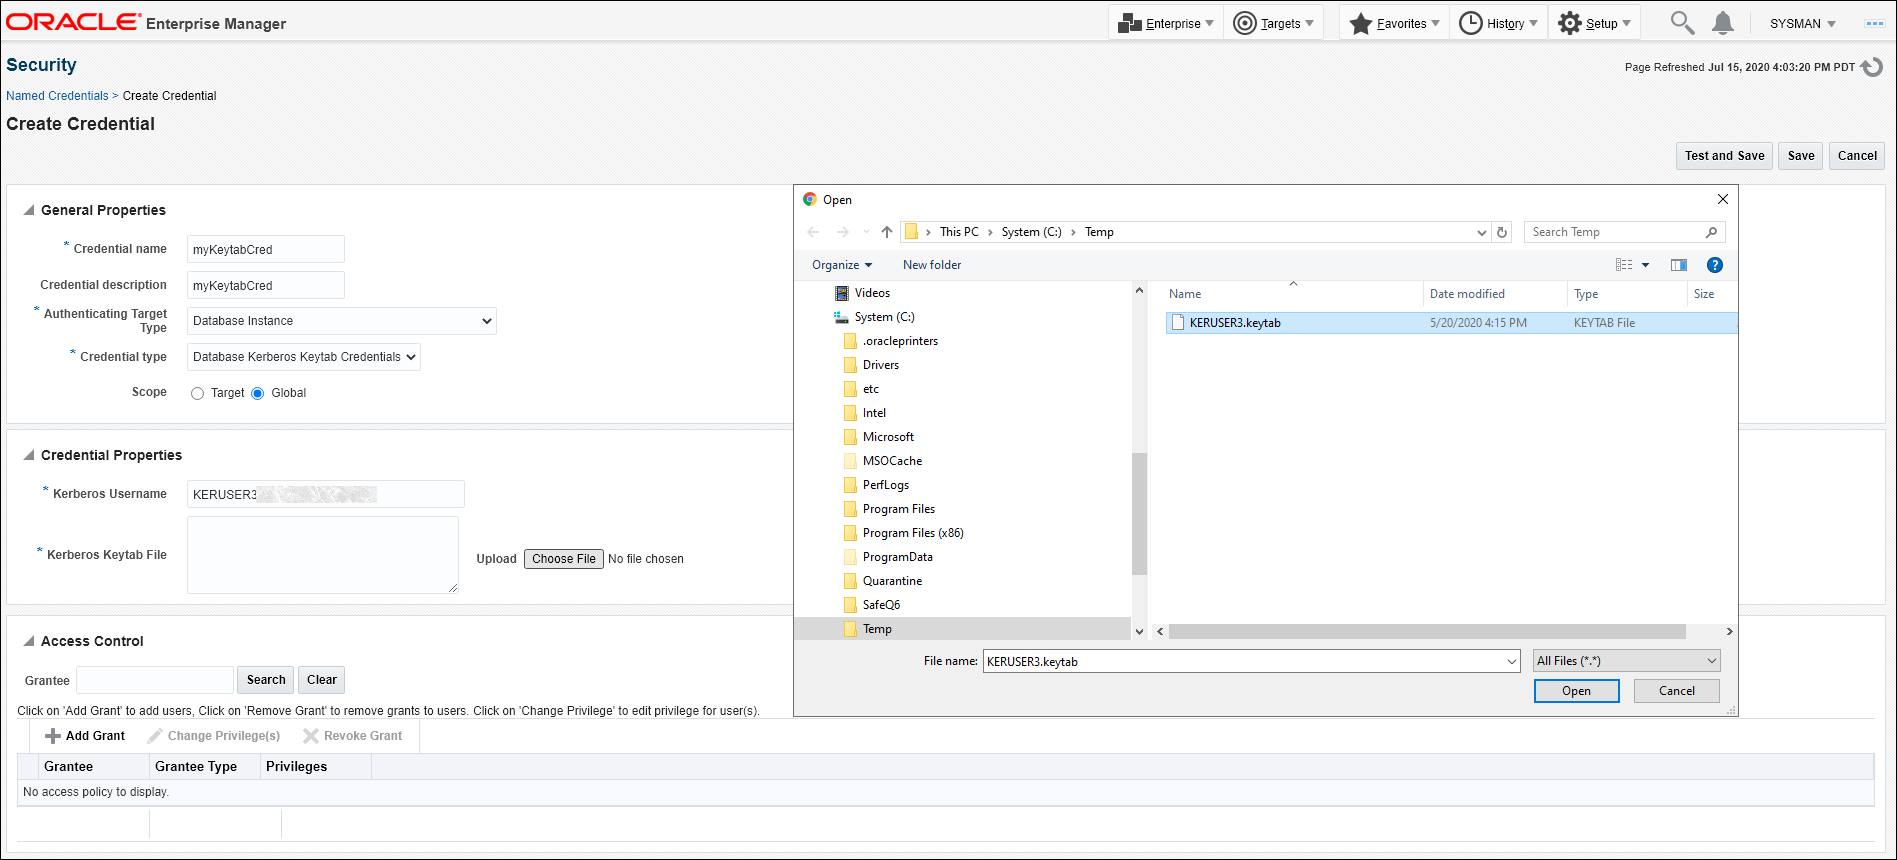Screen dimensions: 1897x860
Task: Open the Authenticating Target Type dropdown
Action: coord(342,321)
